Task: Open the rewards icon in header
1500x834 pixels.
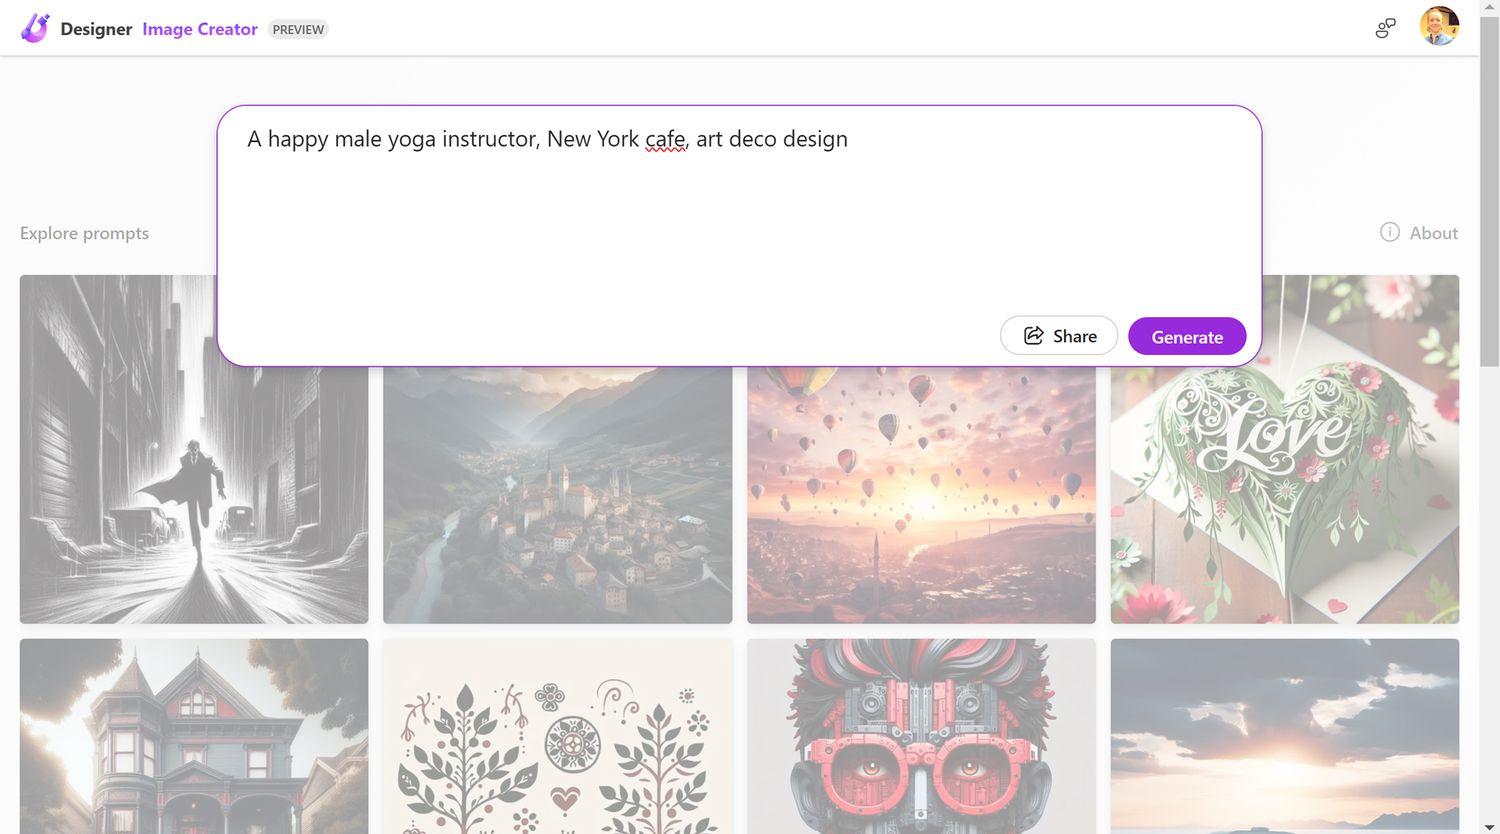Action: point(1385,29)
